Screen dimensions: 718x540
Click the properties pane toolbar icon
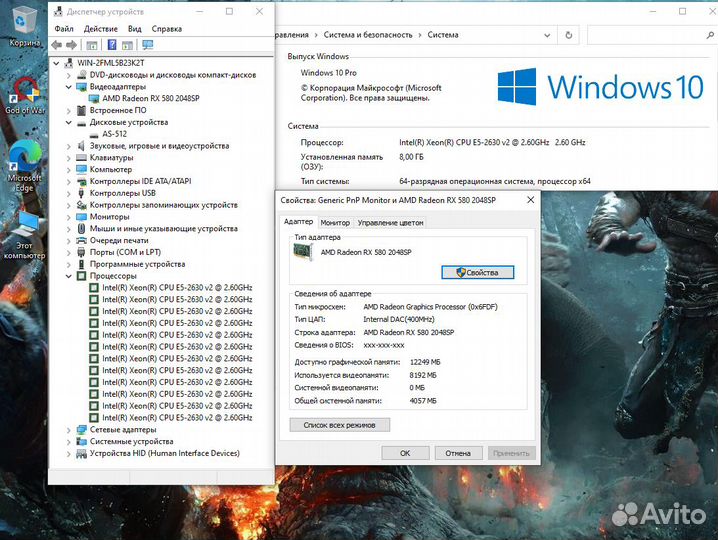coord(92,45)
